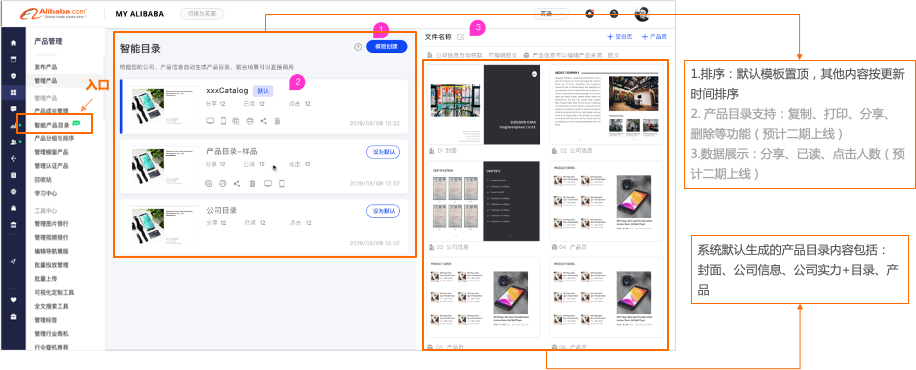Set 公司目录 as default via 设为默认
This screenshot has width=916, height=370.
383,211
